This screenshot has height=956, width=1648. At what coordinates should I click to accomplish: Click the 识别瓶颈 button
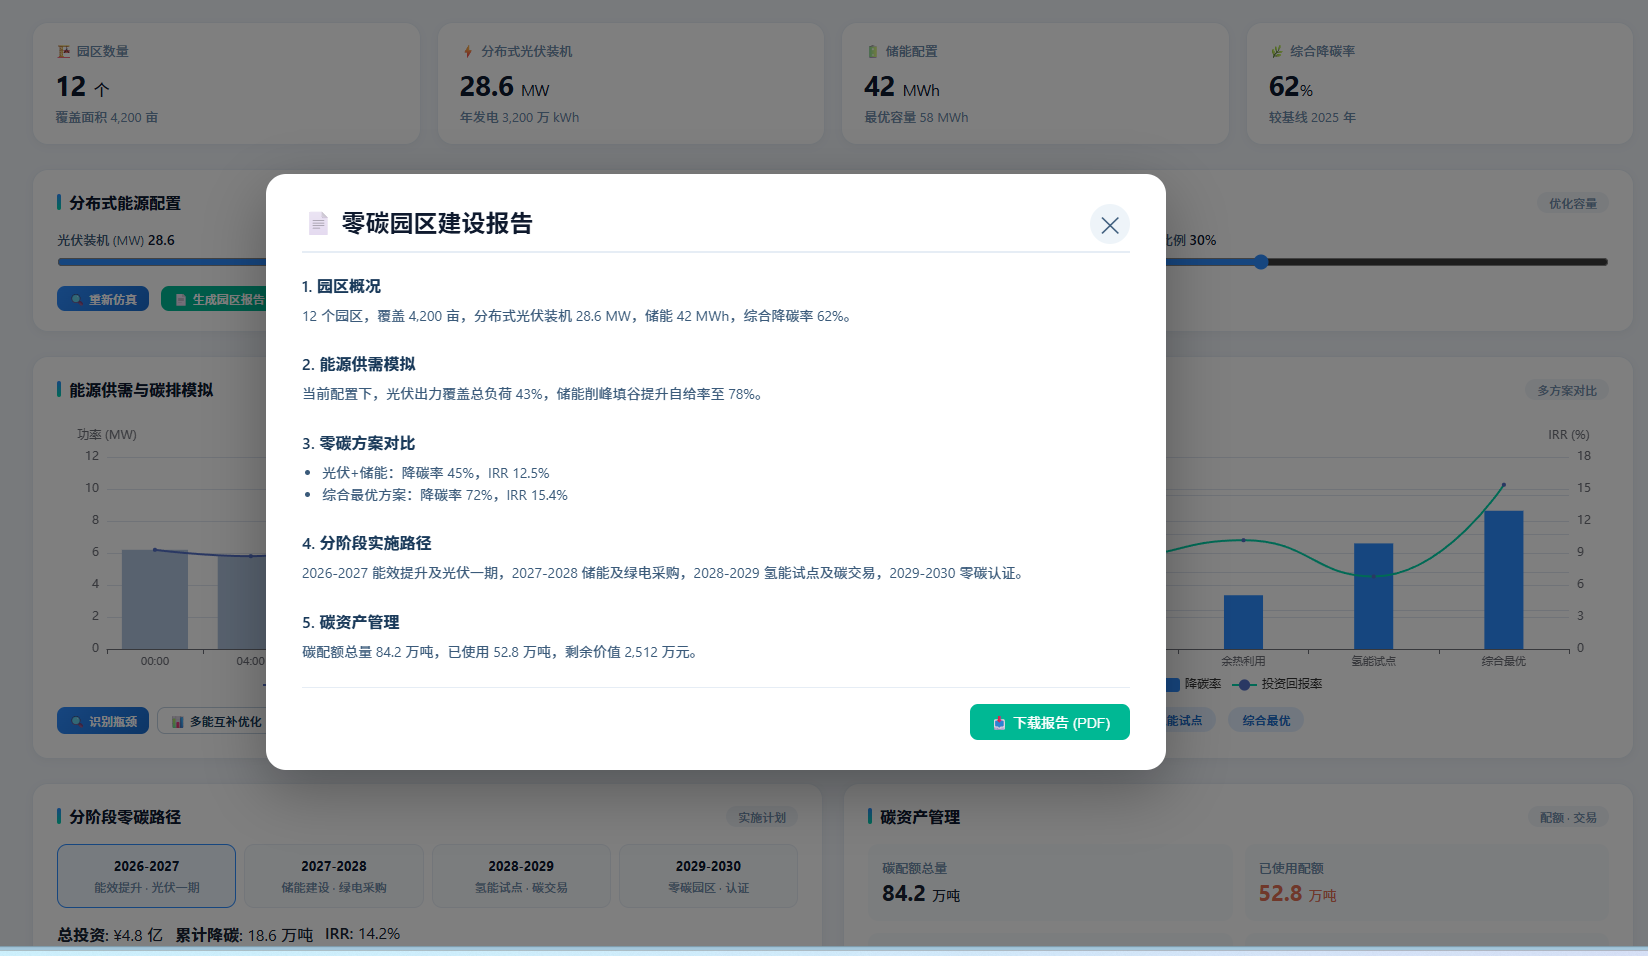click(x=103, y=721)
